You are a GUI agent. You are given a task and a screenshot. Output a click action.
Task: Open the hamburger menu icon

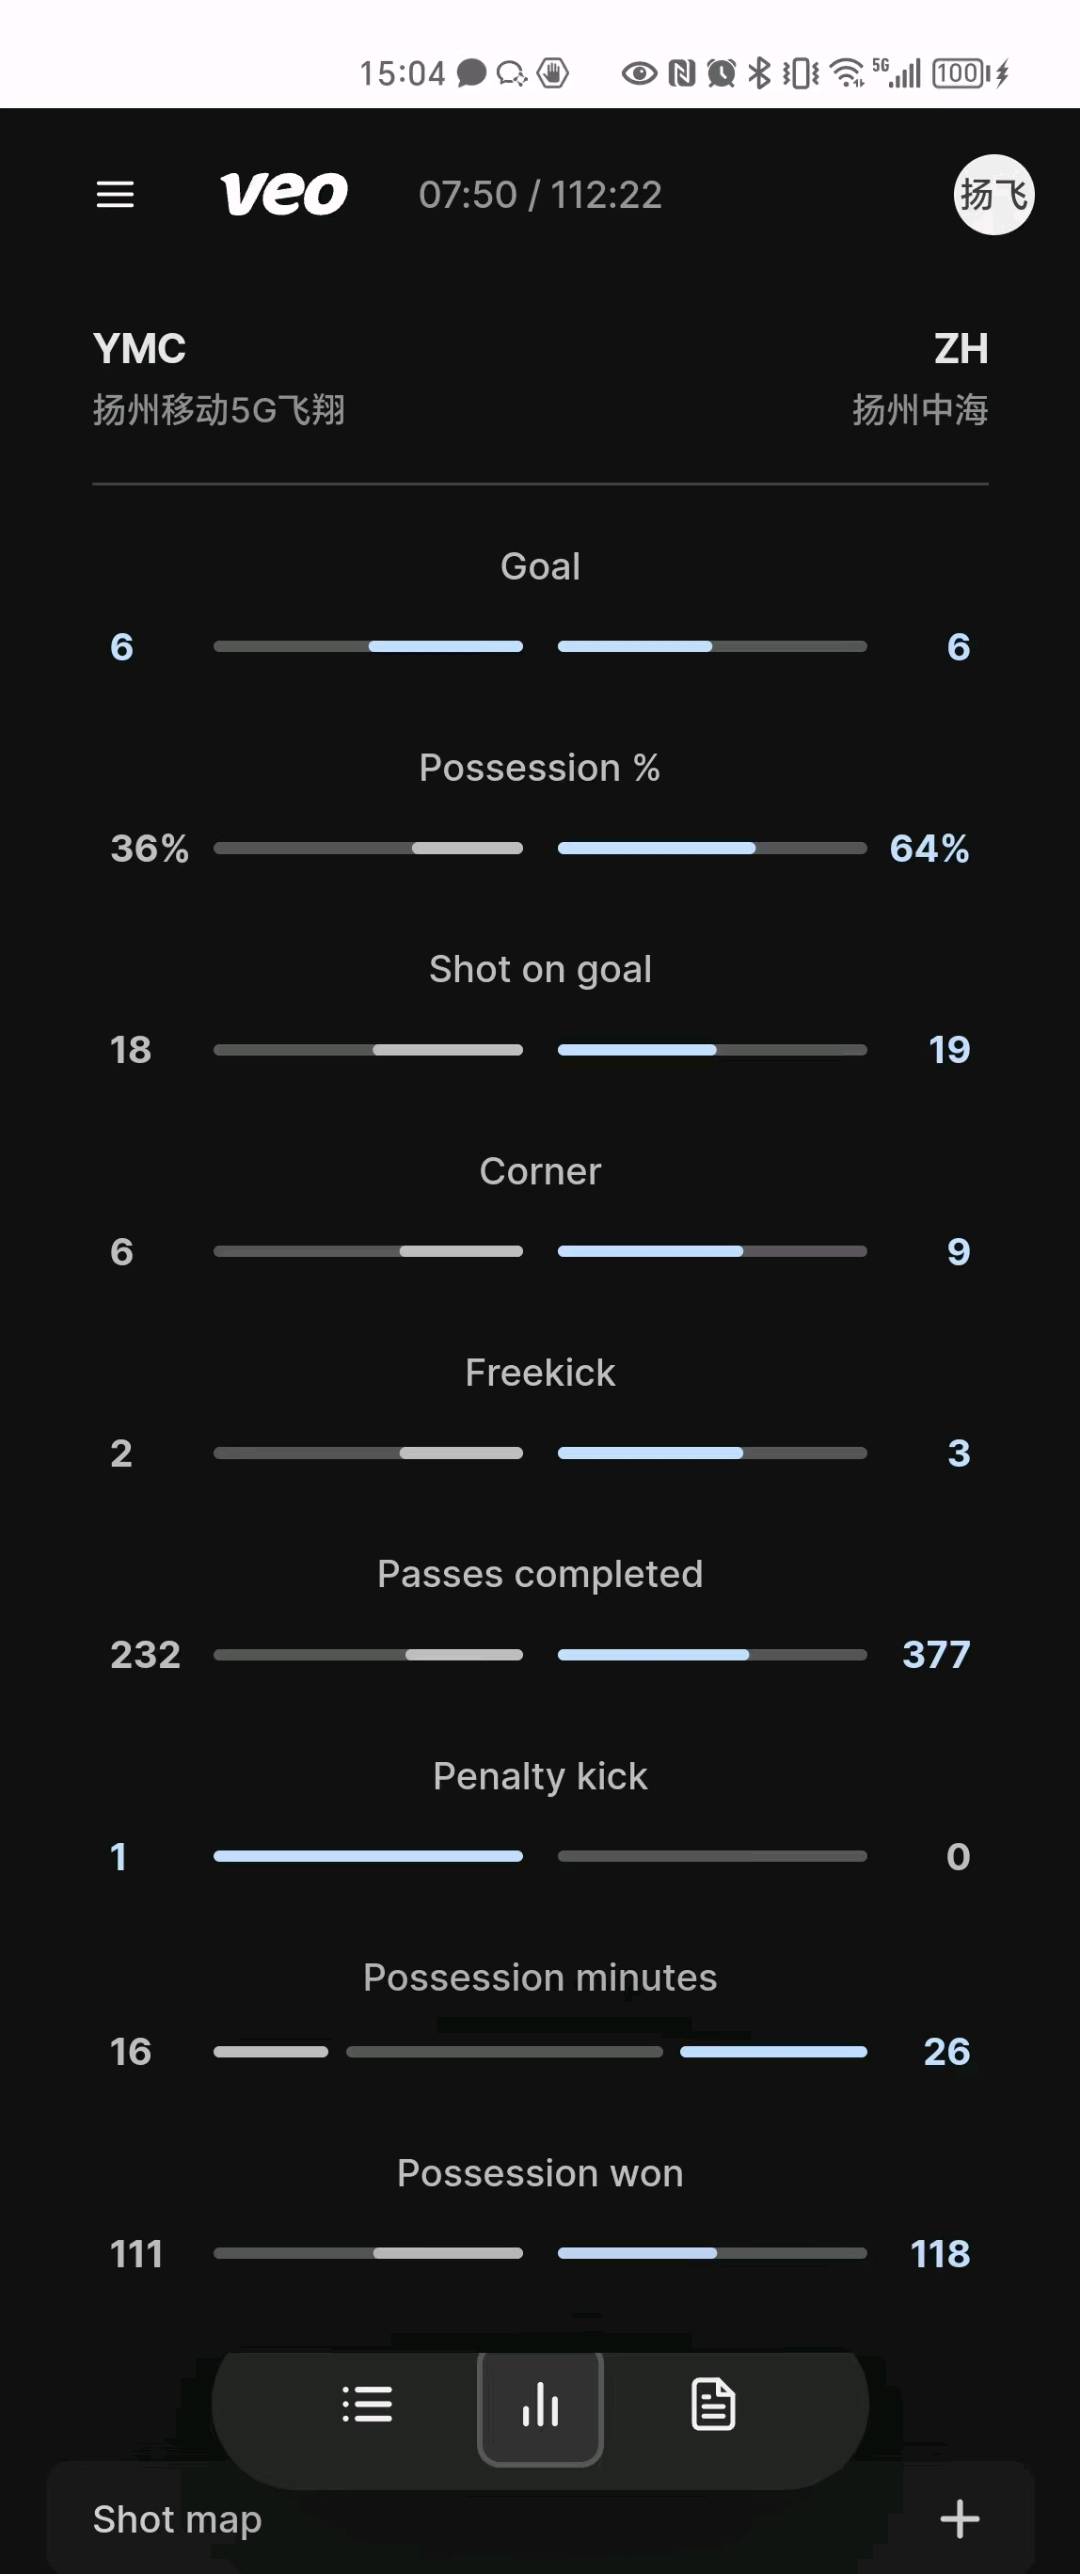[x=115, y=194]
